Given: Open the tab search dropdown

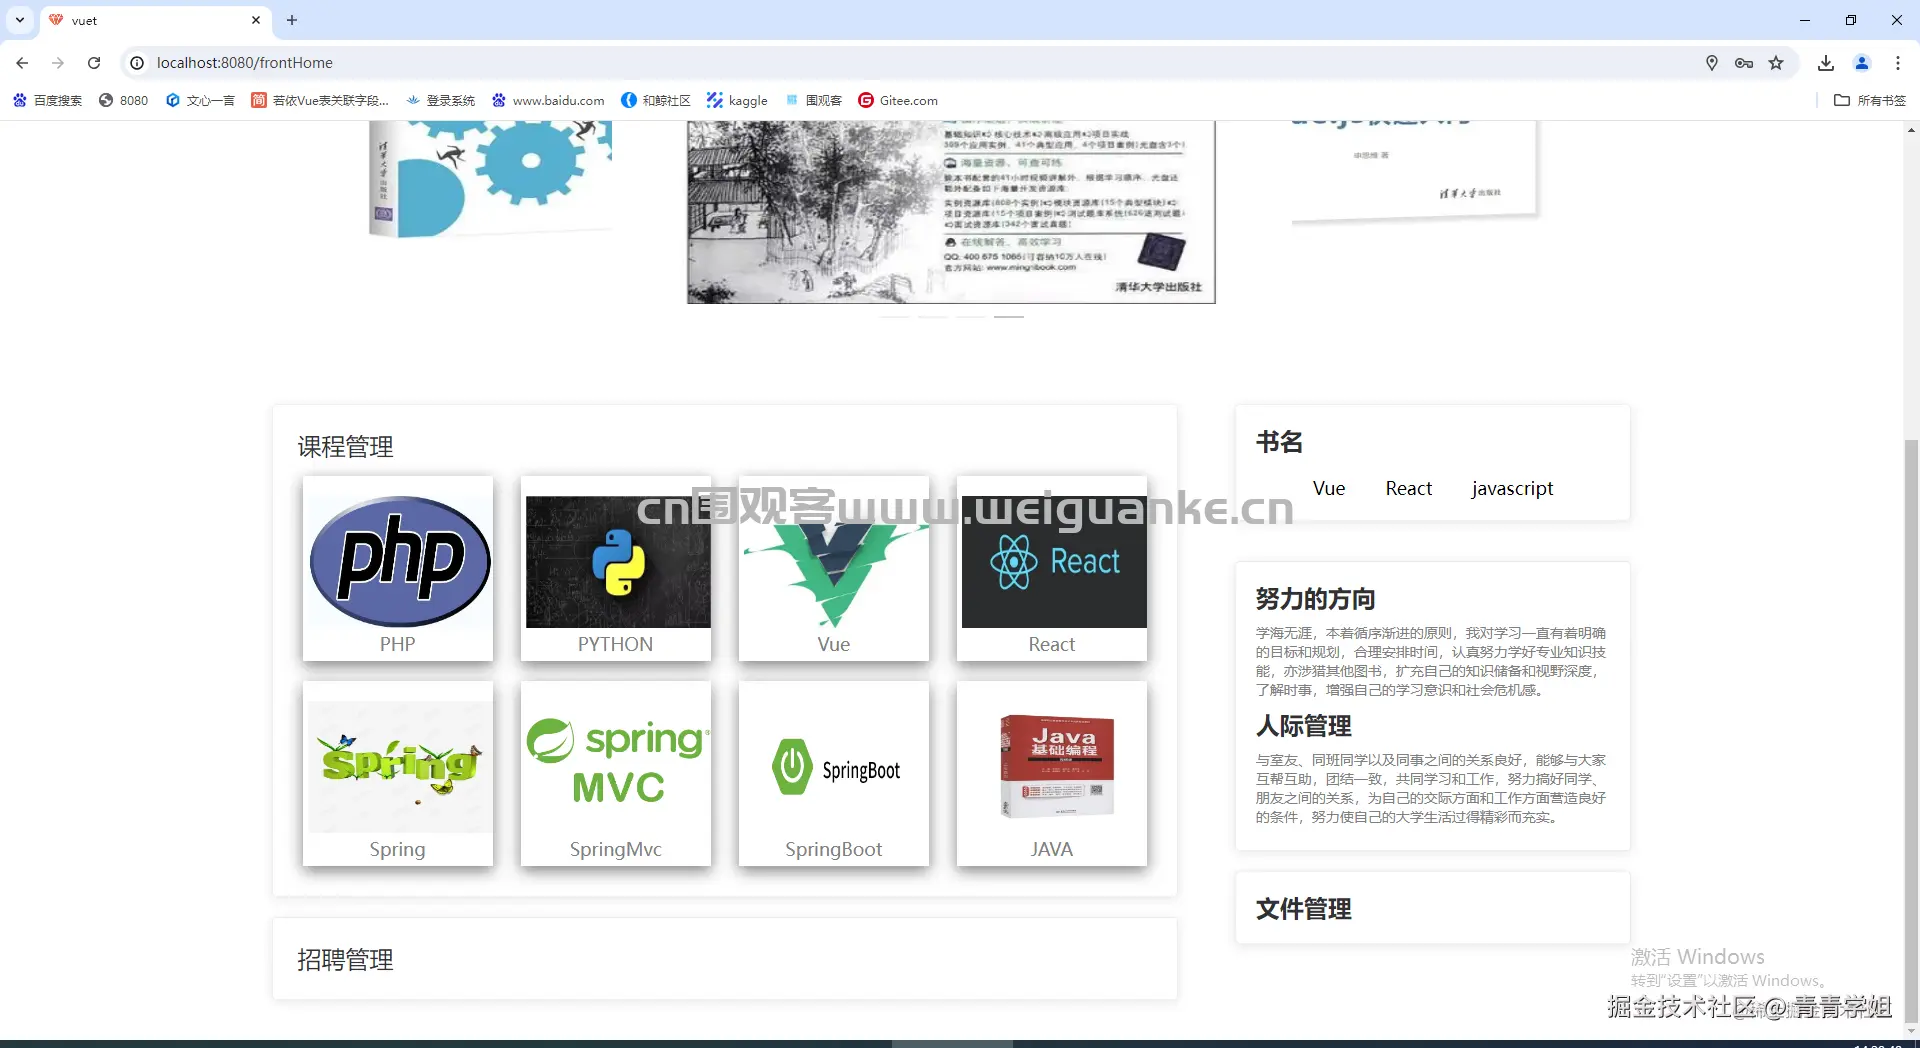Looking at the screenshot, I should coord(20,20).
